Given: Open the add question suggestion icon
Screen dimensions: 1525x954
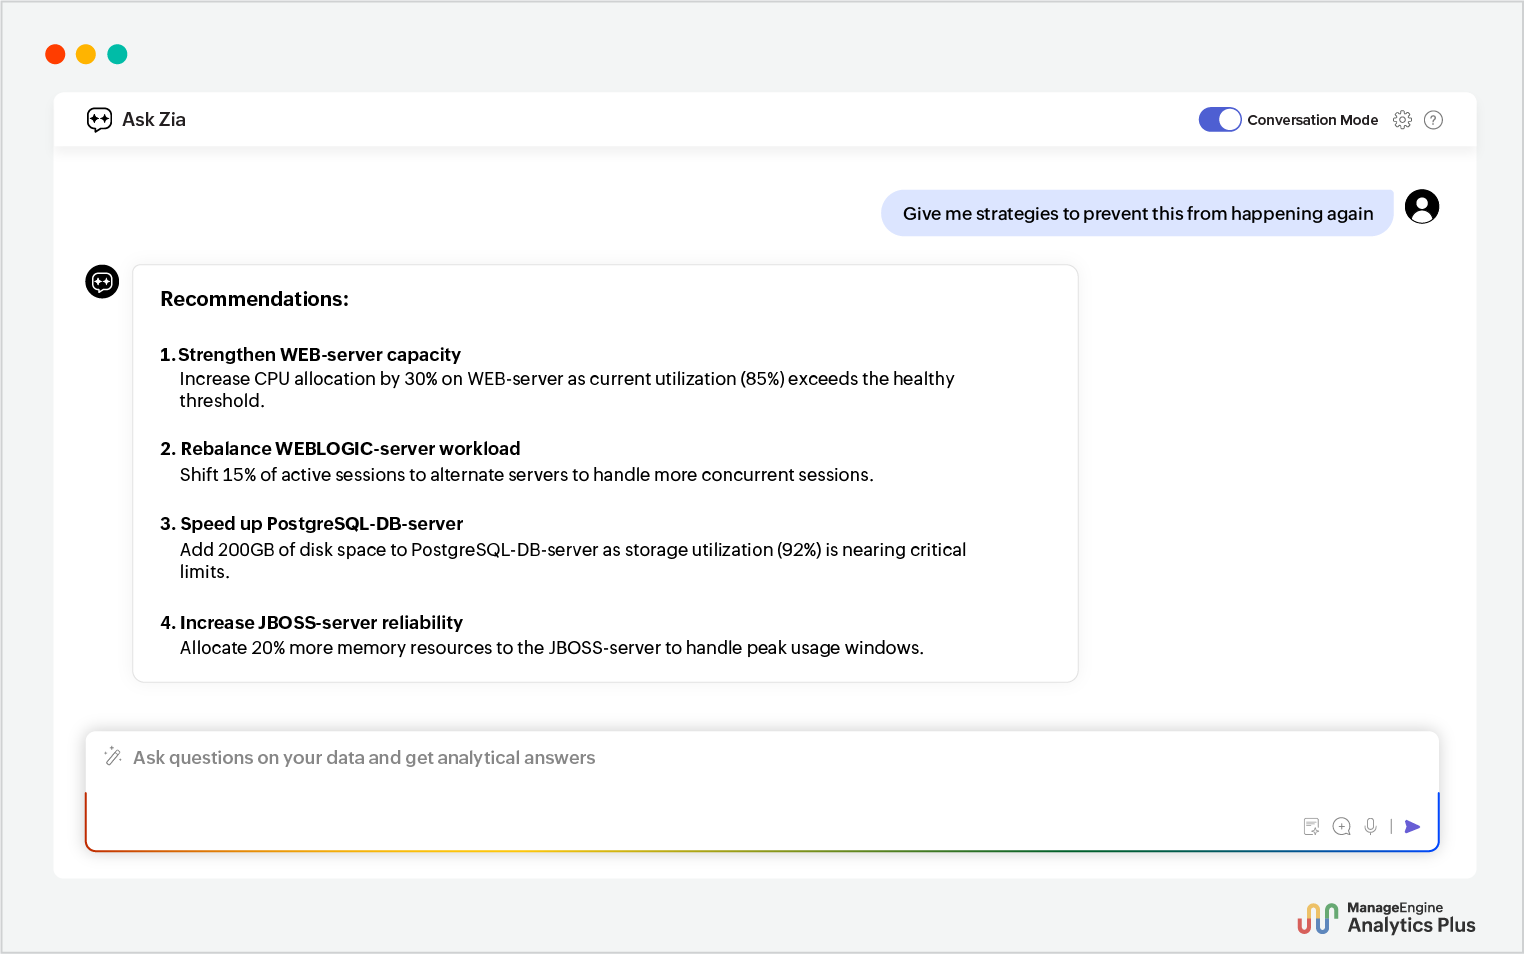Looking at the screenshot, I should (1341, 826).
